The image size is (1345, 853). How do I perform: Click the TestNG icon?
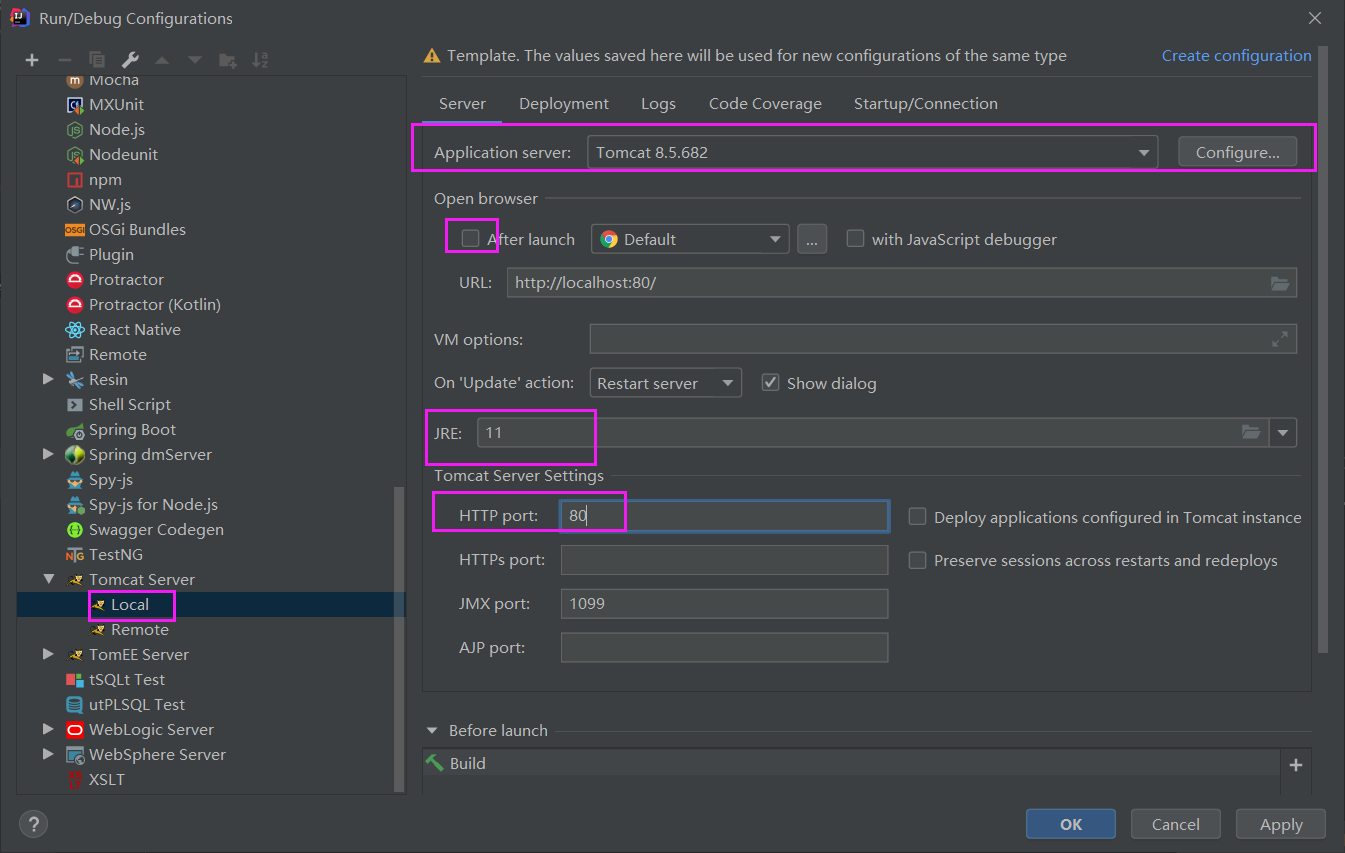[74, 555]
